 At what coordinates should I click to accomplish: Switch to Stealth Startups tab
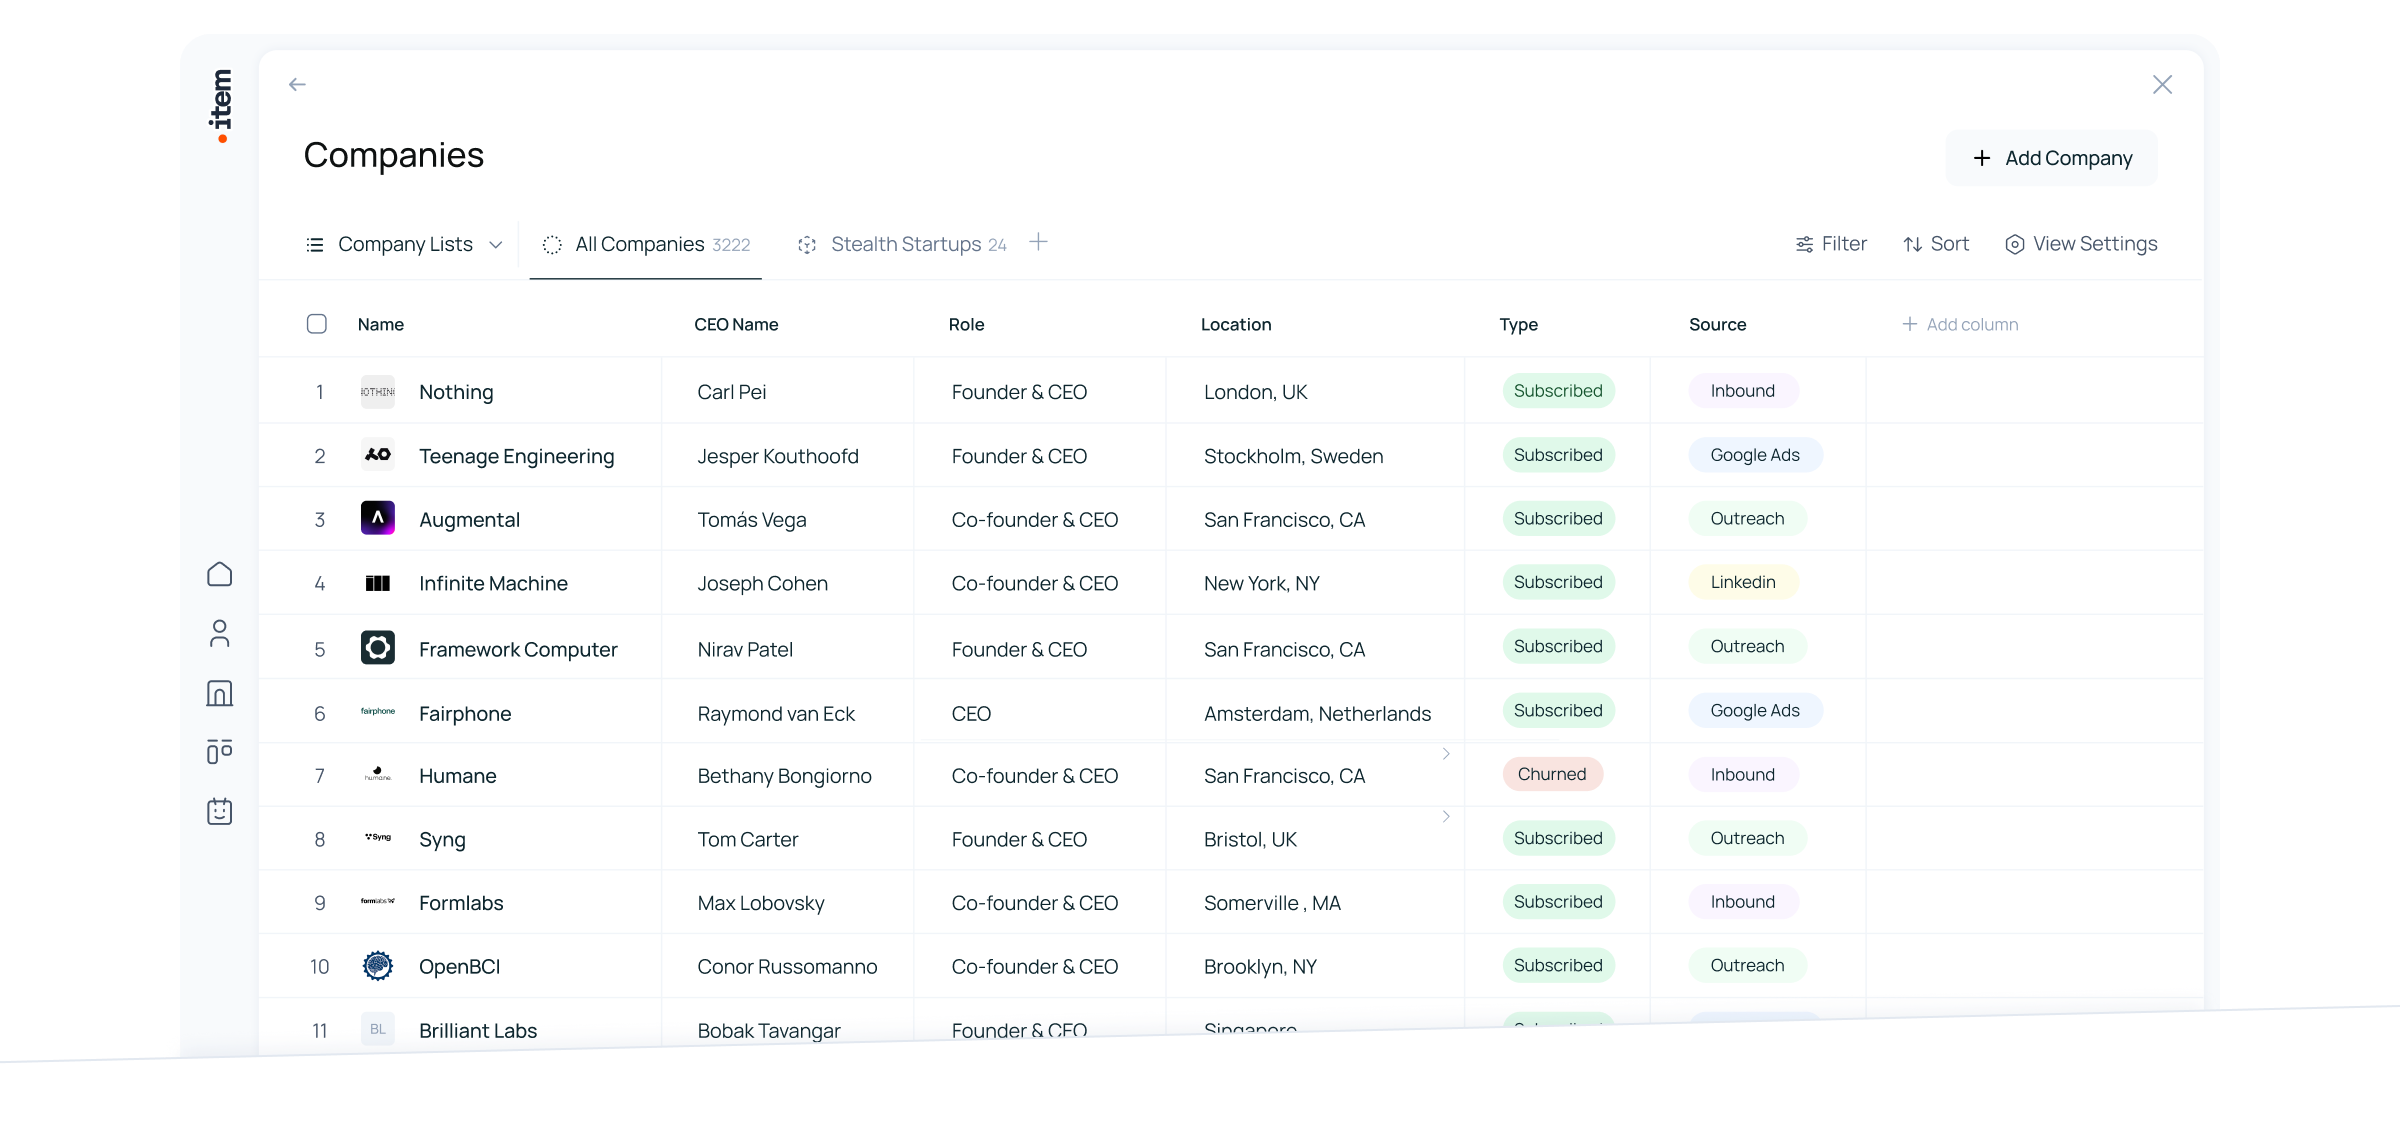point(904,245)
